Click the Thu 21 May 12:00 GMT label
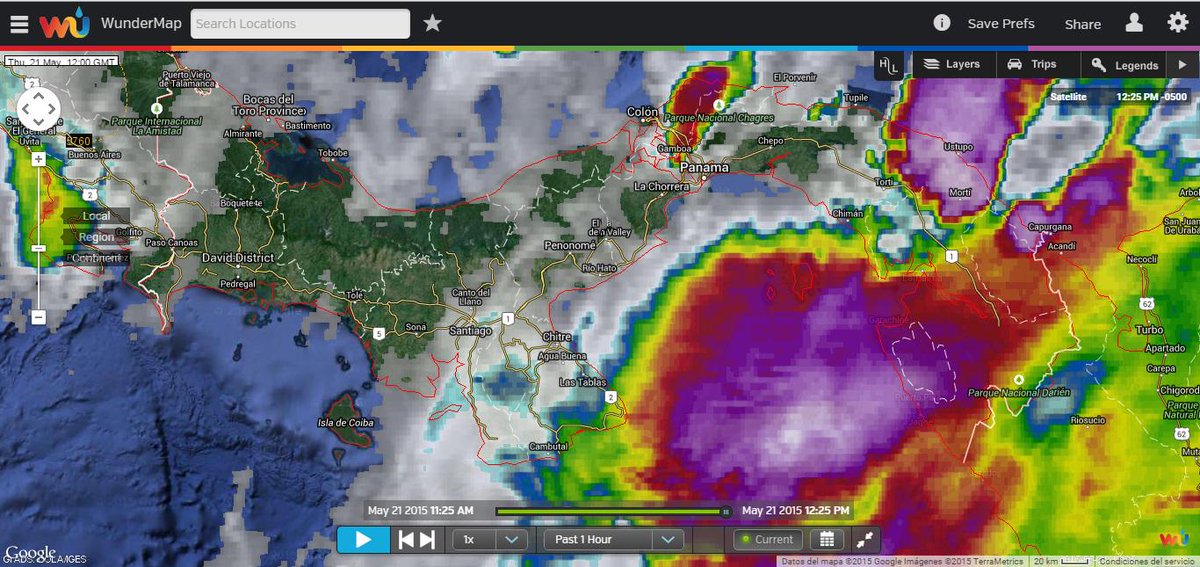1200x567 pixels. coord(62,61)
